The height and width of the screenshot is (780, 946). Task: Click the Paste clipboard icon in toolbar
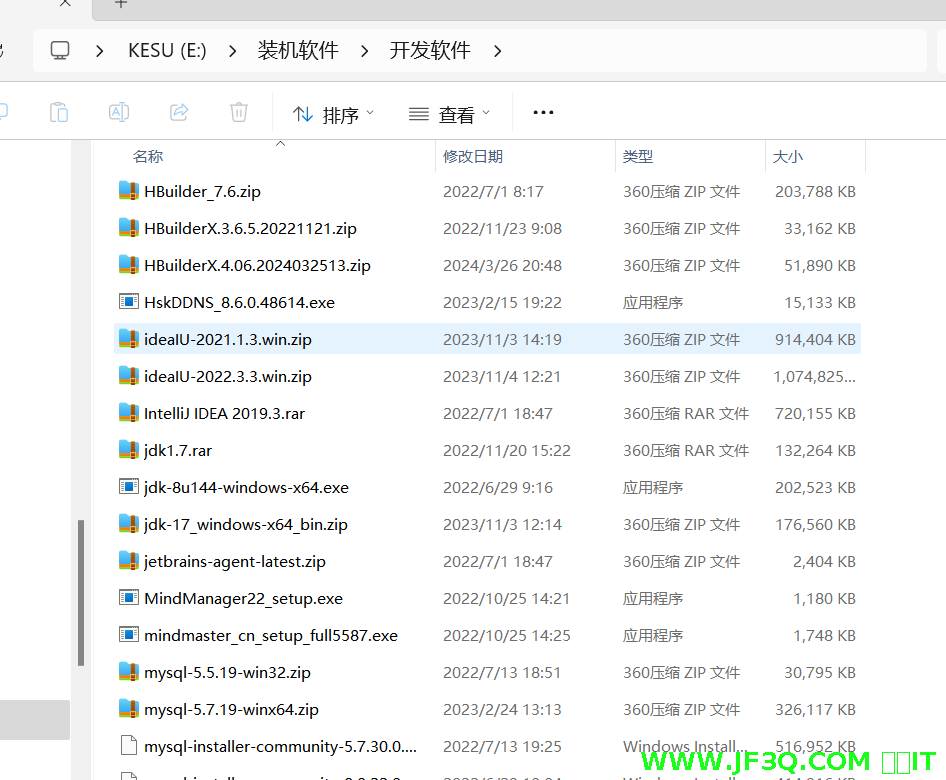click(x=59, y=113)
